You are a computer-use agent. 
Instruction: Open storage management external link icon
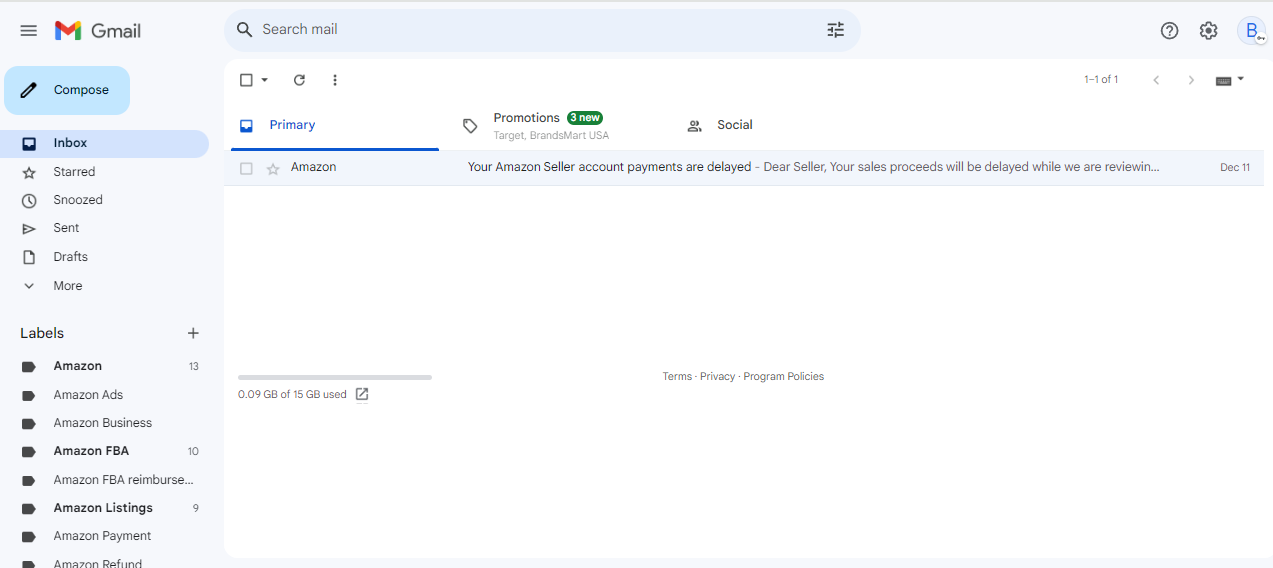click(x=362, y=394)
